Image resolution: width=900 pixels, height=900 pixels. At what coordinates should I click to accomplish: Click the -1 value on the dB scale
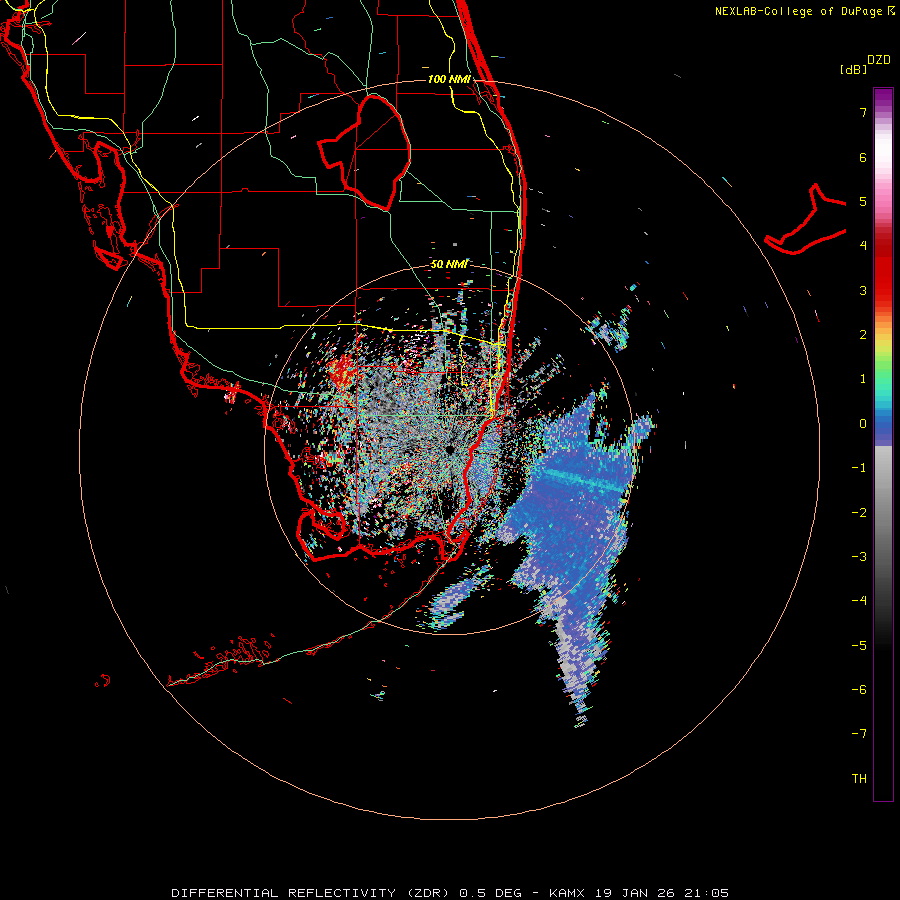(859, 468)
